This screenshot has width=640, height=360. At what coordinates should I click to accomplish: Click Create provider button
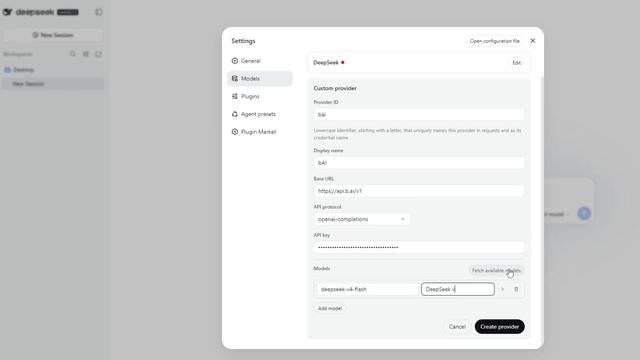point(500,327)
